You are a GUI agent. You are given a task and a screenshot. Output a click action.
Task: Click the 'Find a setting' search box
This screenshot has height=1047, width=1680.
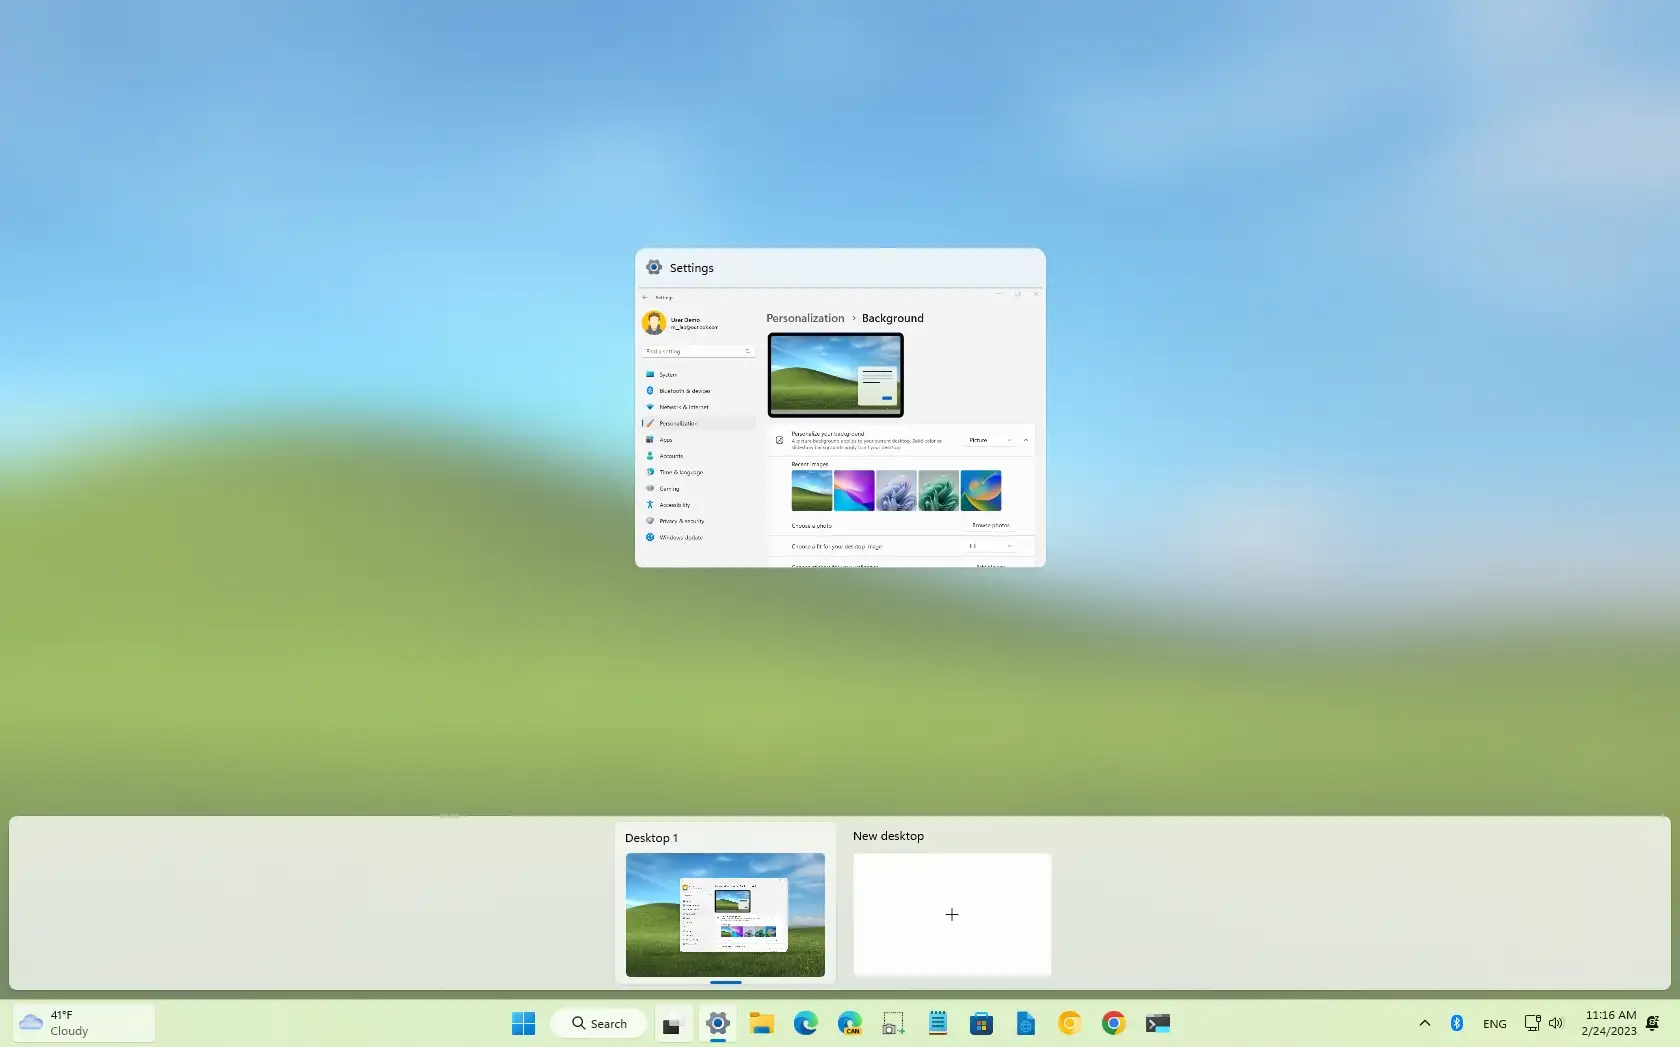click(x=695, y=351)
